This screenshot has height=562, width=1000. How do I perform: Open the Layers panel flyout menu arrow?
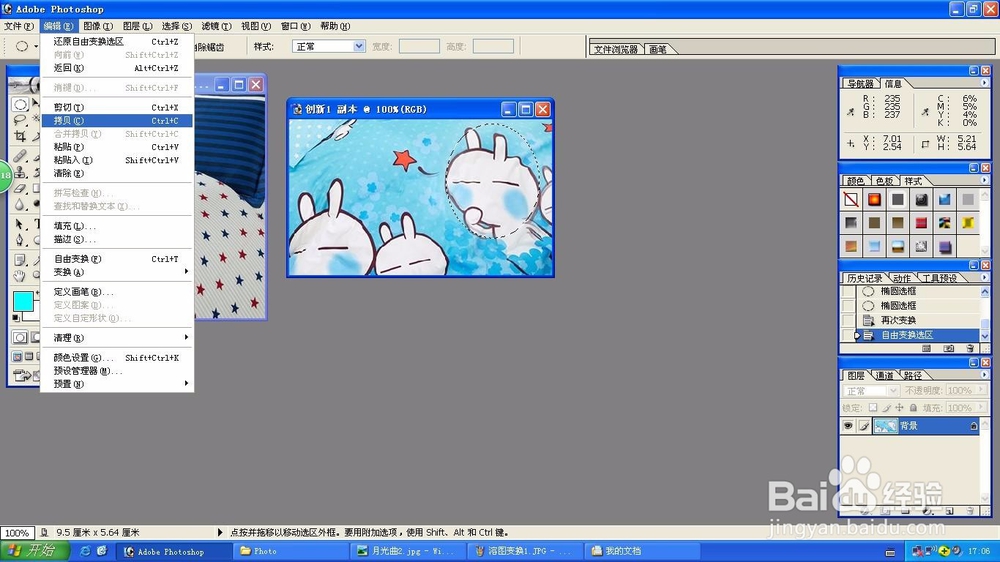pyautogui.click(x=984, y=375)
